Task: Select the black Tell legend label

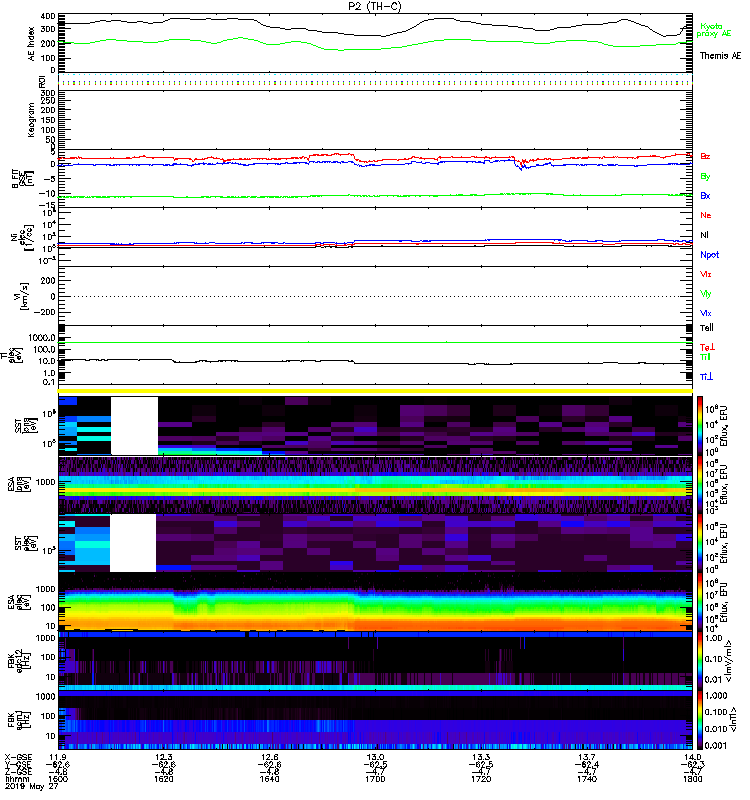Action: [707, 328]
